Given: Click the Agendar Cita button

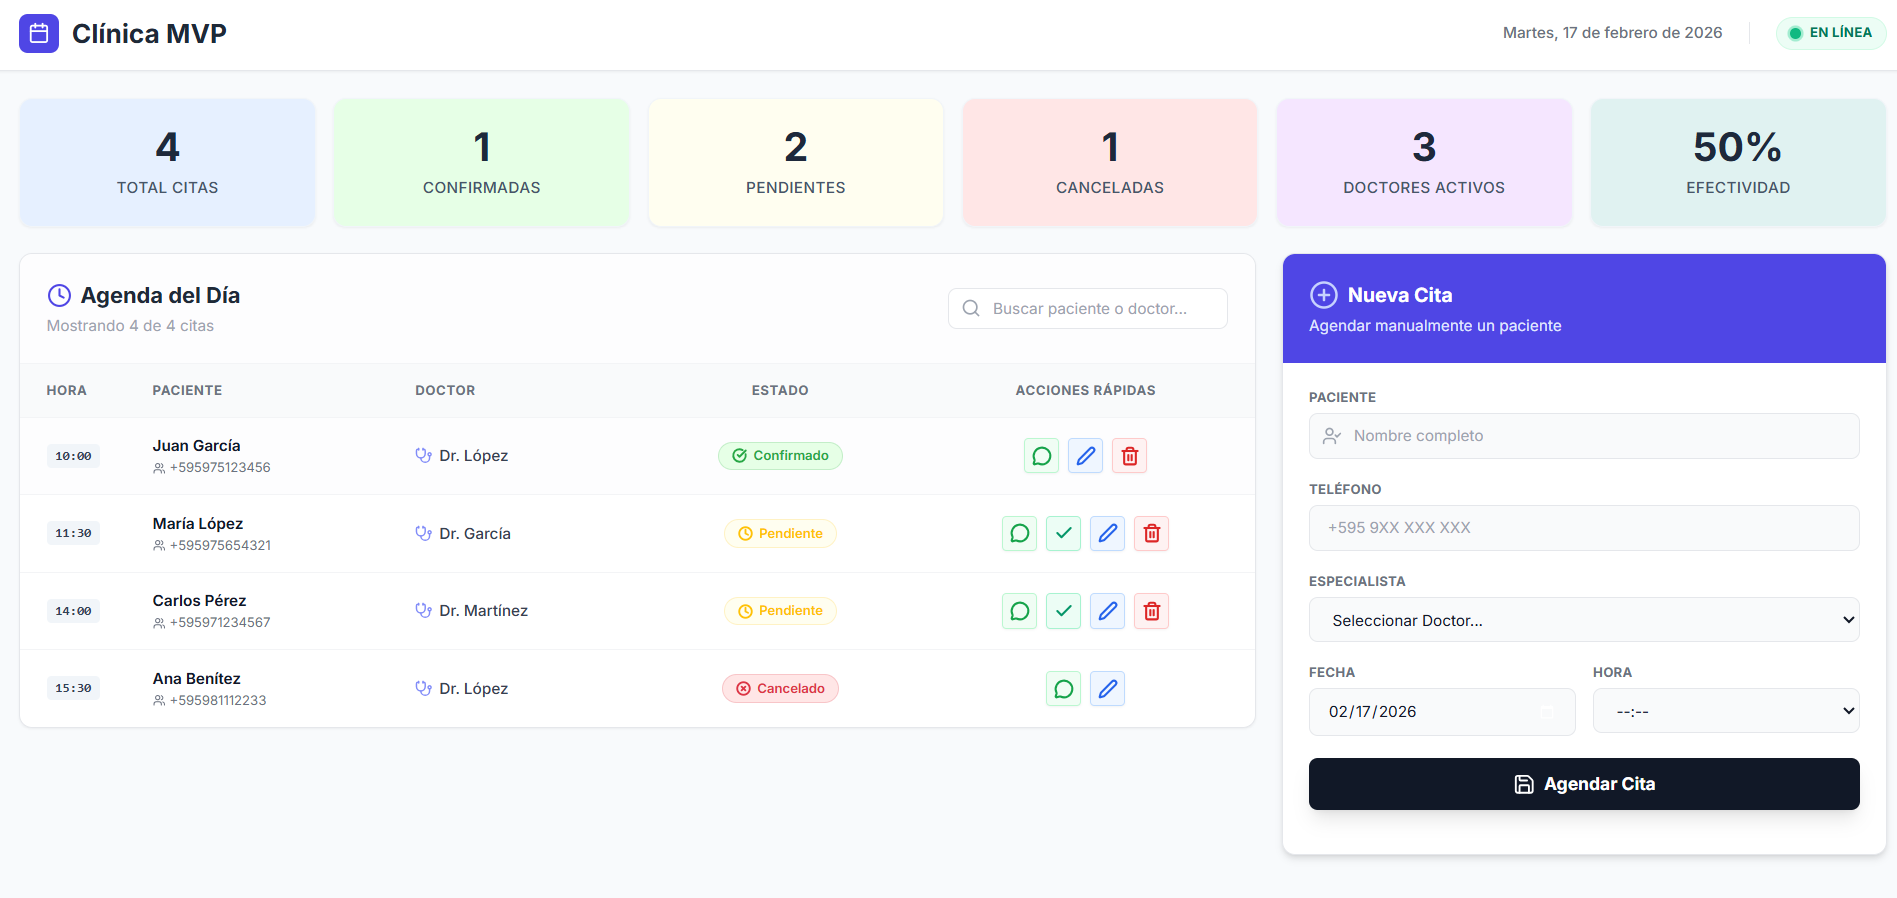Looking at the screenshot, I should click(x=1583, y=784).
